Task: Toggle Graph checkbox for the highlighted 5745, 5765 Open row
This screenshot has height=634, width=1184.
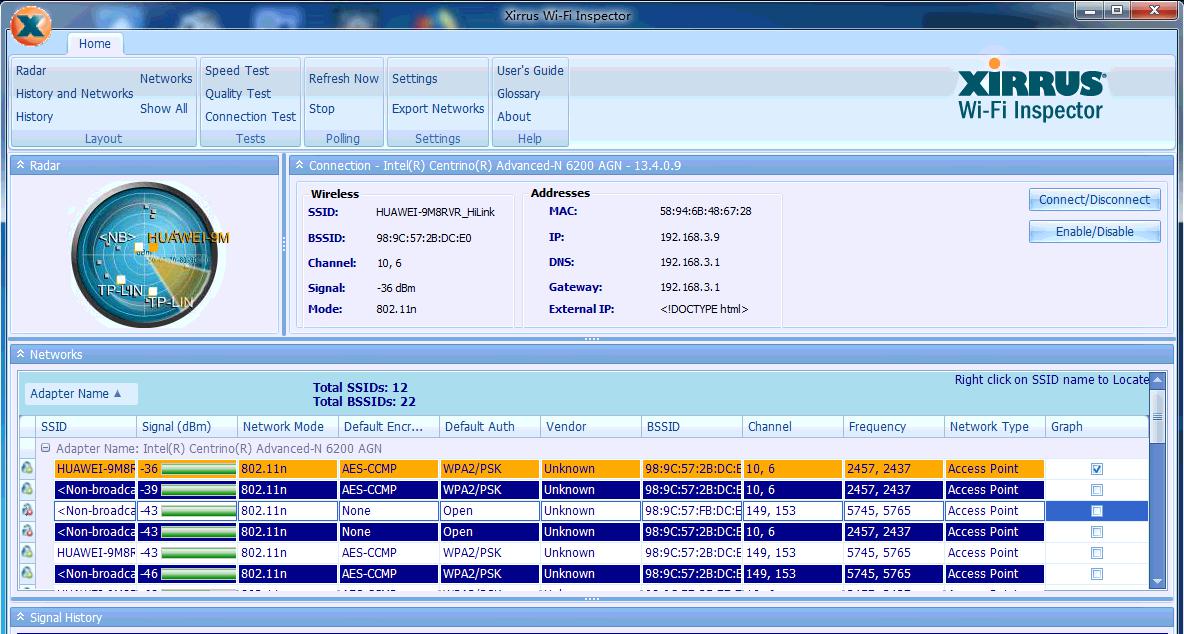Action: [x=1096, y=511]
